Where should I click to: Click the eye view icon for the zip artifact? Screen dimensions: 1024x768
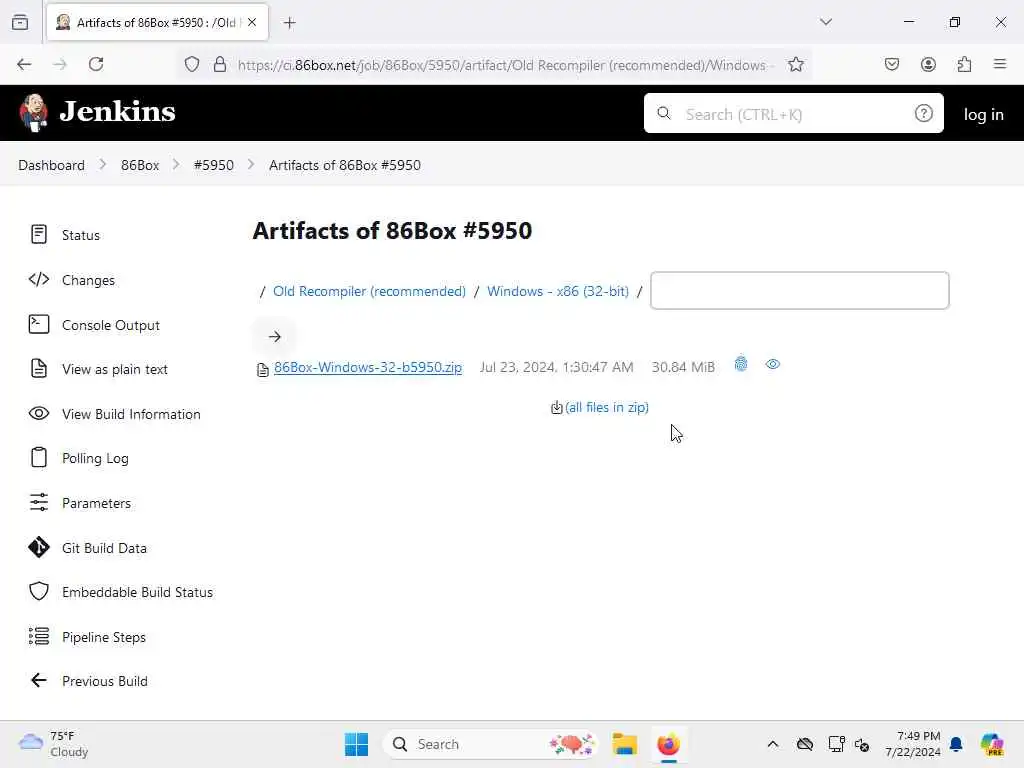(x=773, y=364)
